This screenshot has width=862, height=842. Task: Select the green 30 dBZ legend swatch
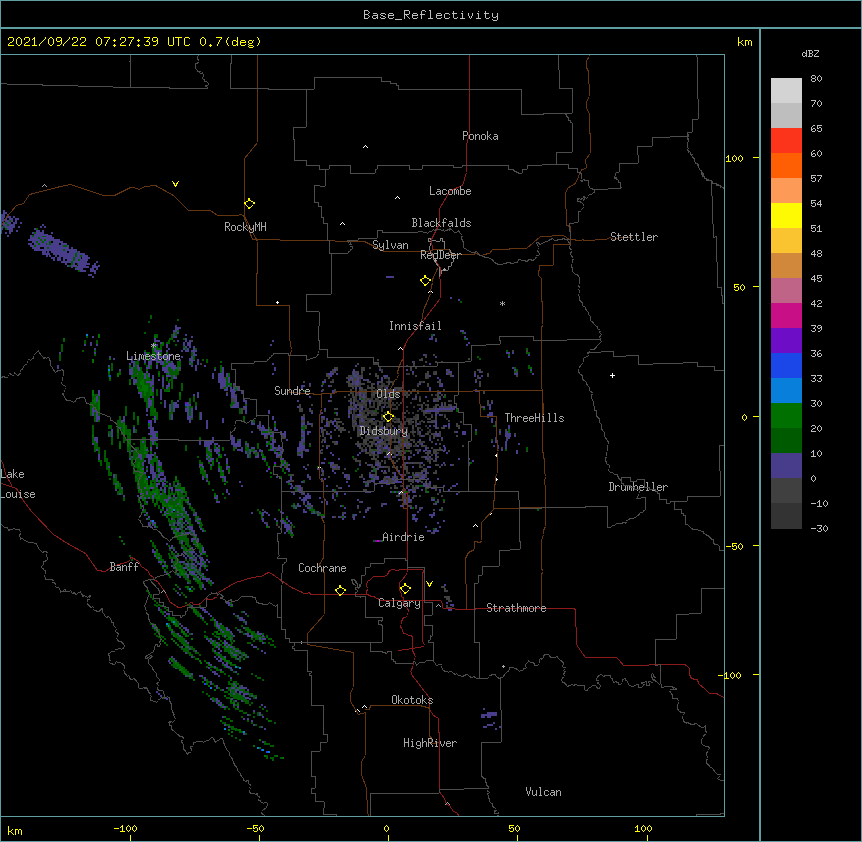(x=786, y=416)
